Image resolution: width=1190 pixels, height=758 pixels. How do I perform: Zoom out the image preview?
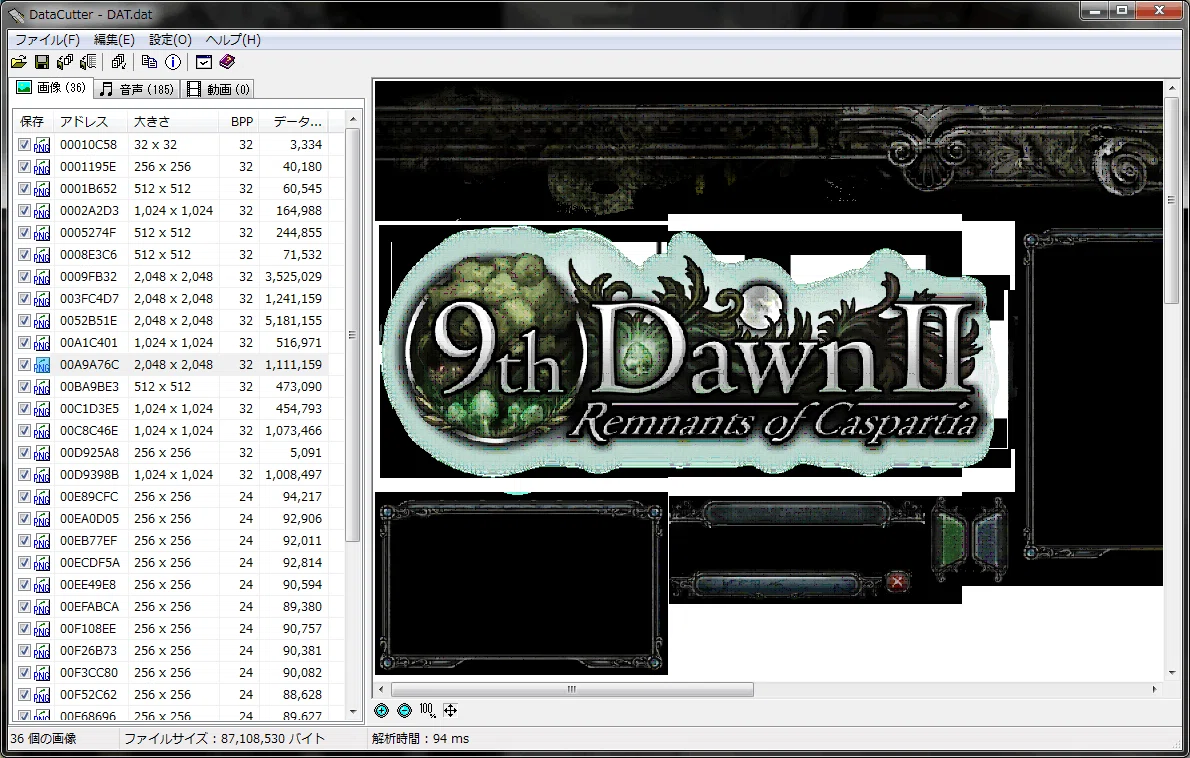[405, 710]
